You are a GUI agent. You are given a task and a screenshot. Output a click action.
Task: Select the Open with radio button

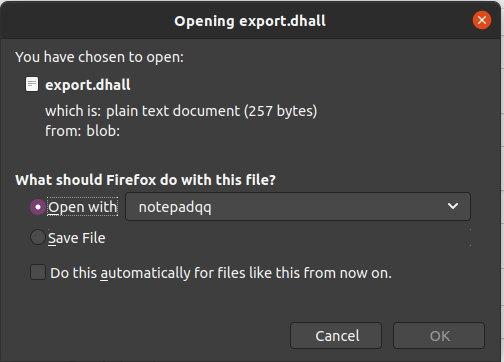[x=38, y=207]
